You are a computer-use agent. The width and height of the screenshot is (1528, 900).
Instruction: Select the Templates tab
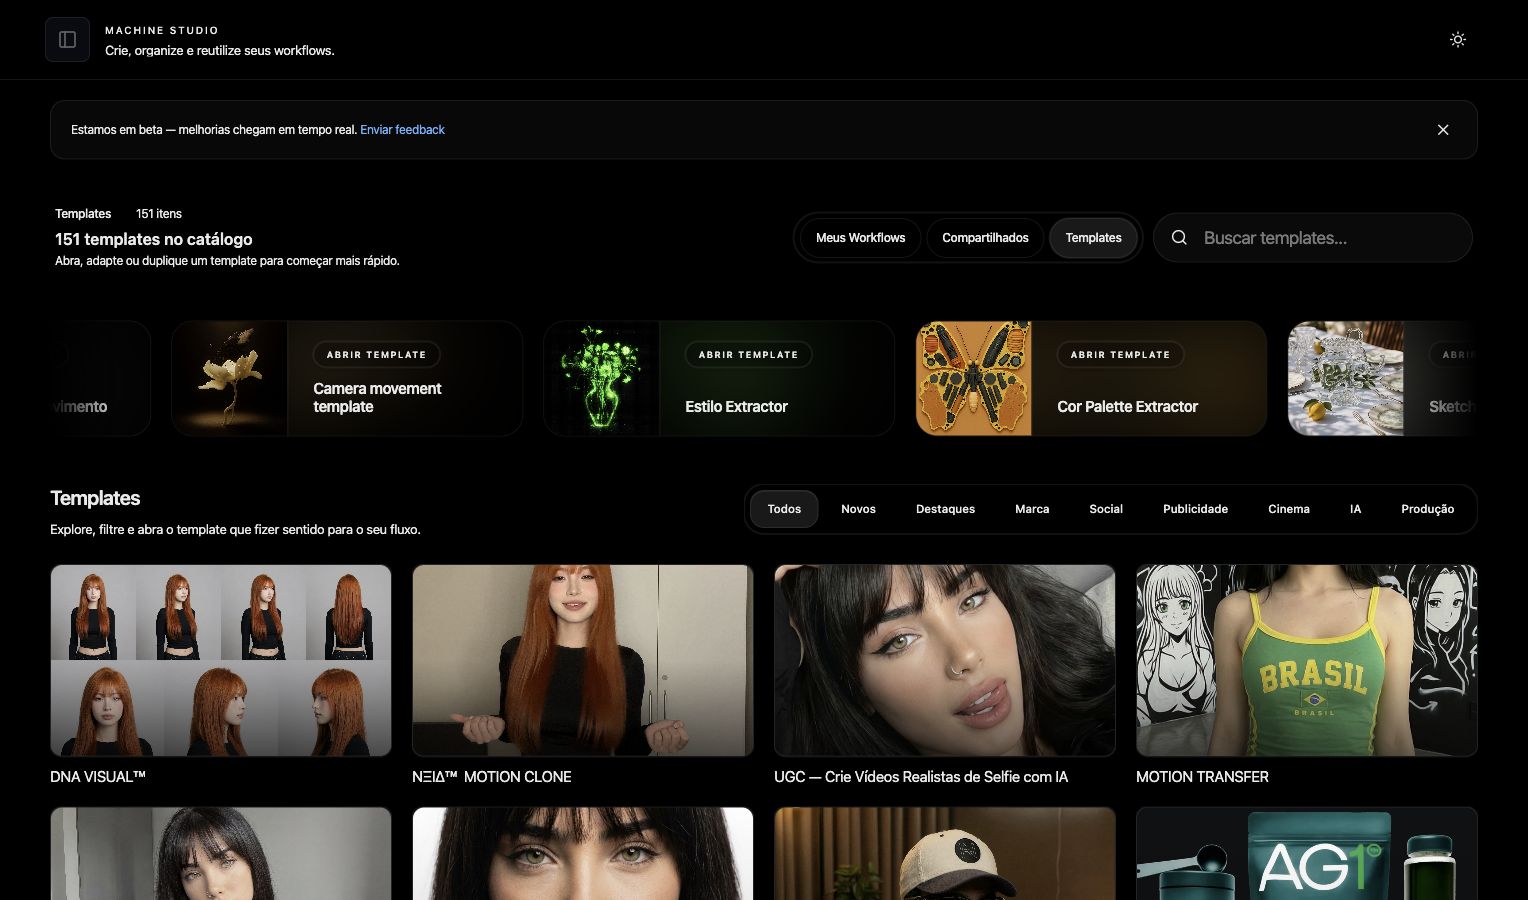1093,238
